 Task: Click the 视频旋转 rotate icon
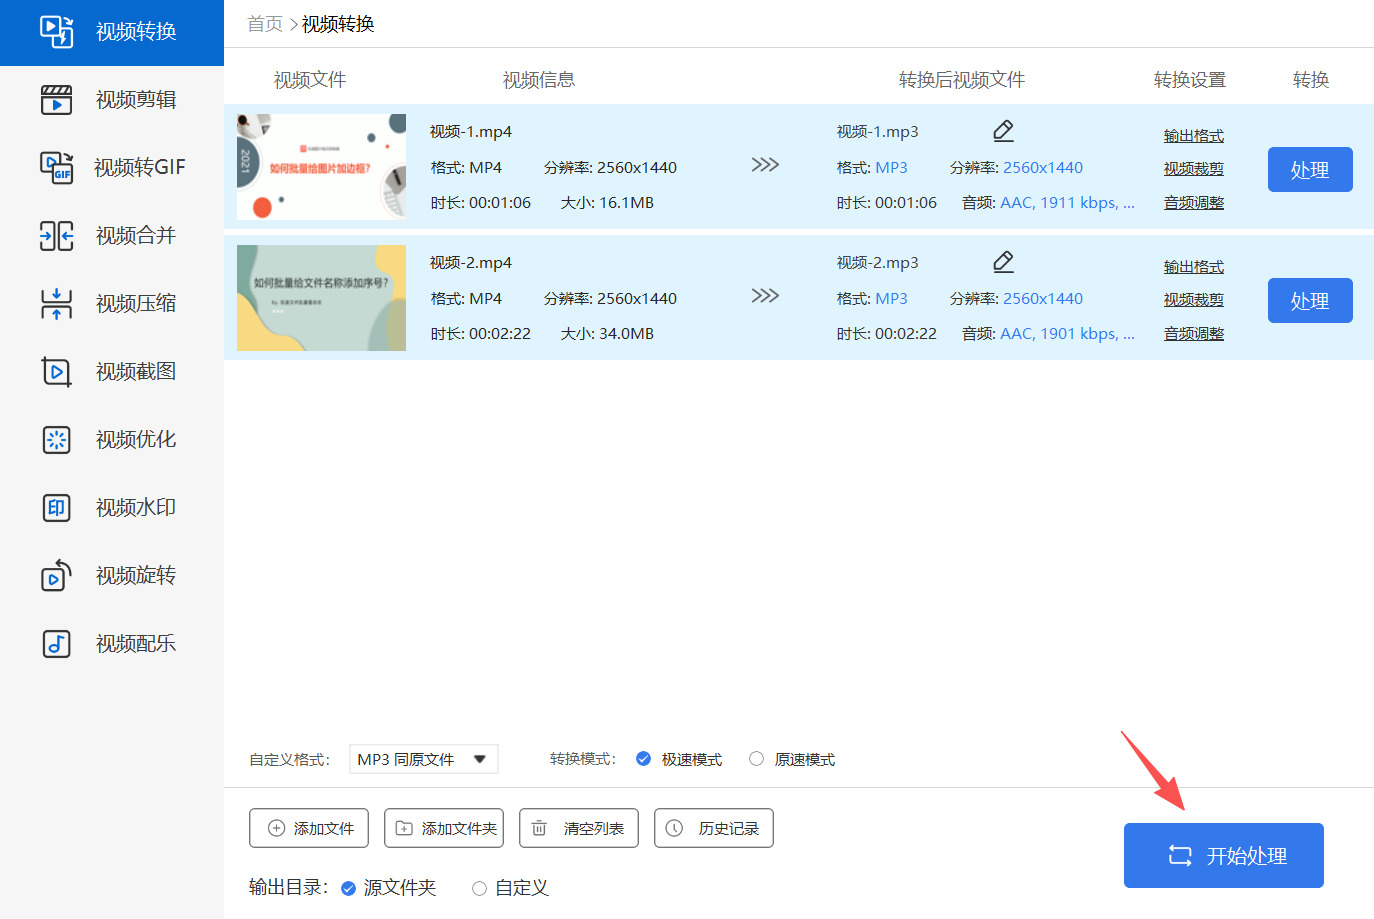(x=56, y=575)
